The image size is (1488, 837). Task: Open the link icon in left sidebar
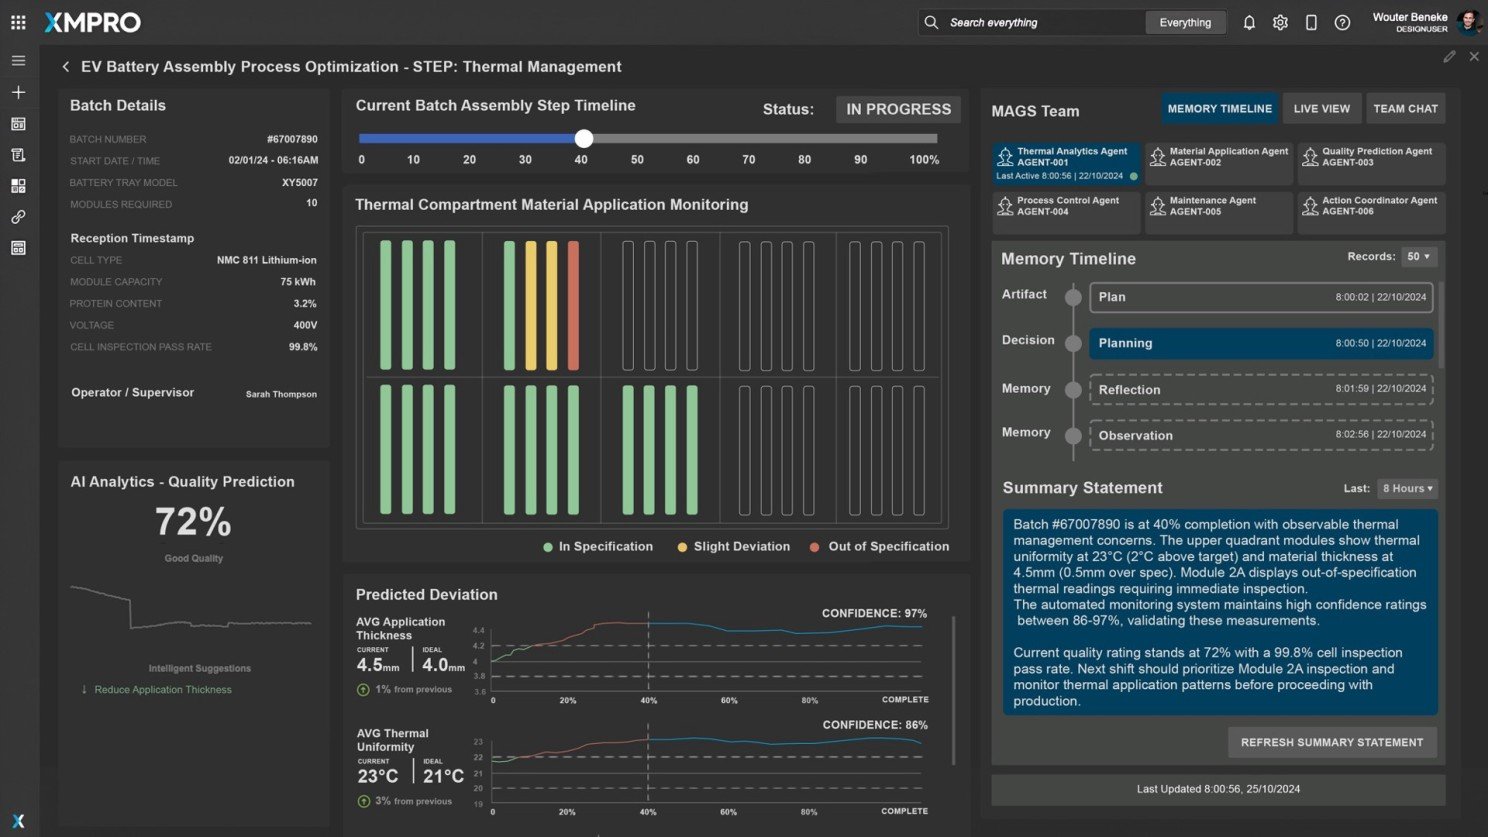click(18, 217)
